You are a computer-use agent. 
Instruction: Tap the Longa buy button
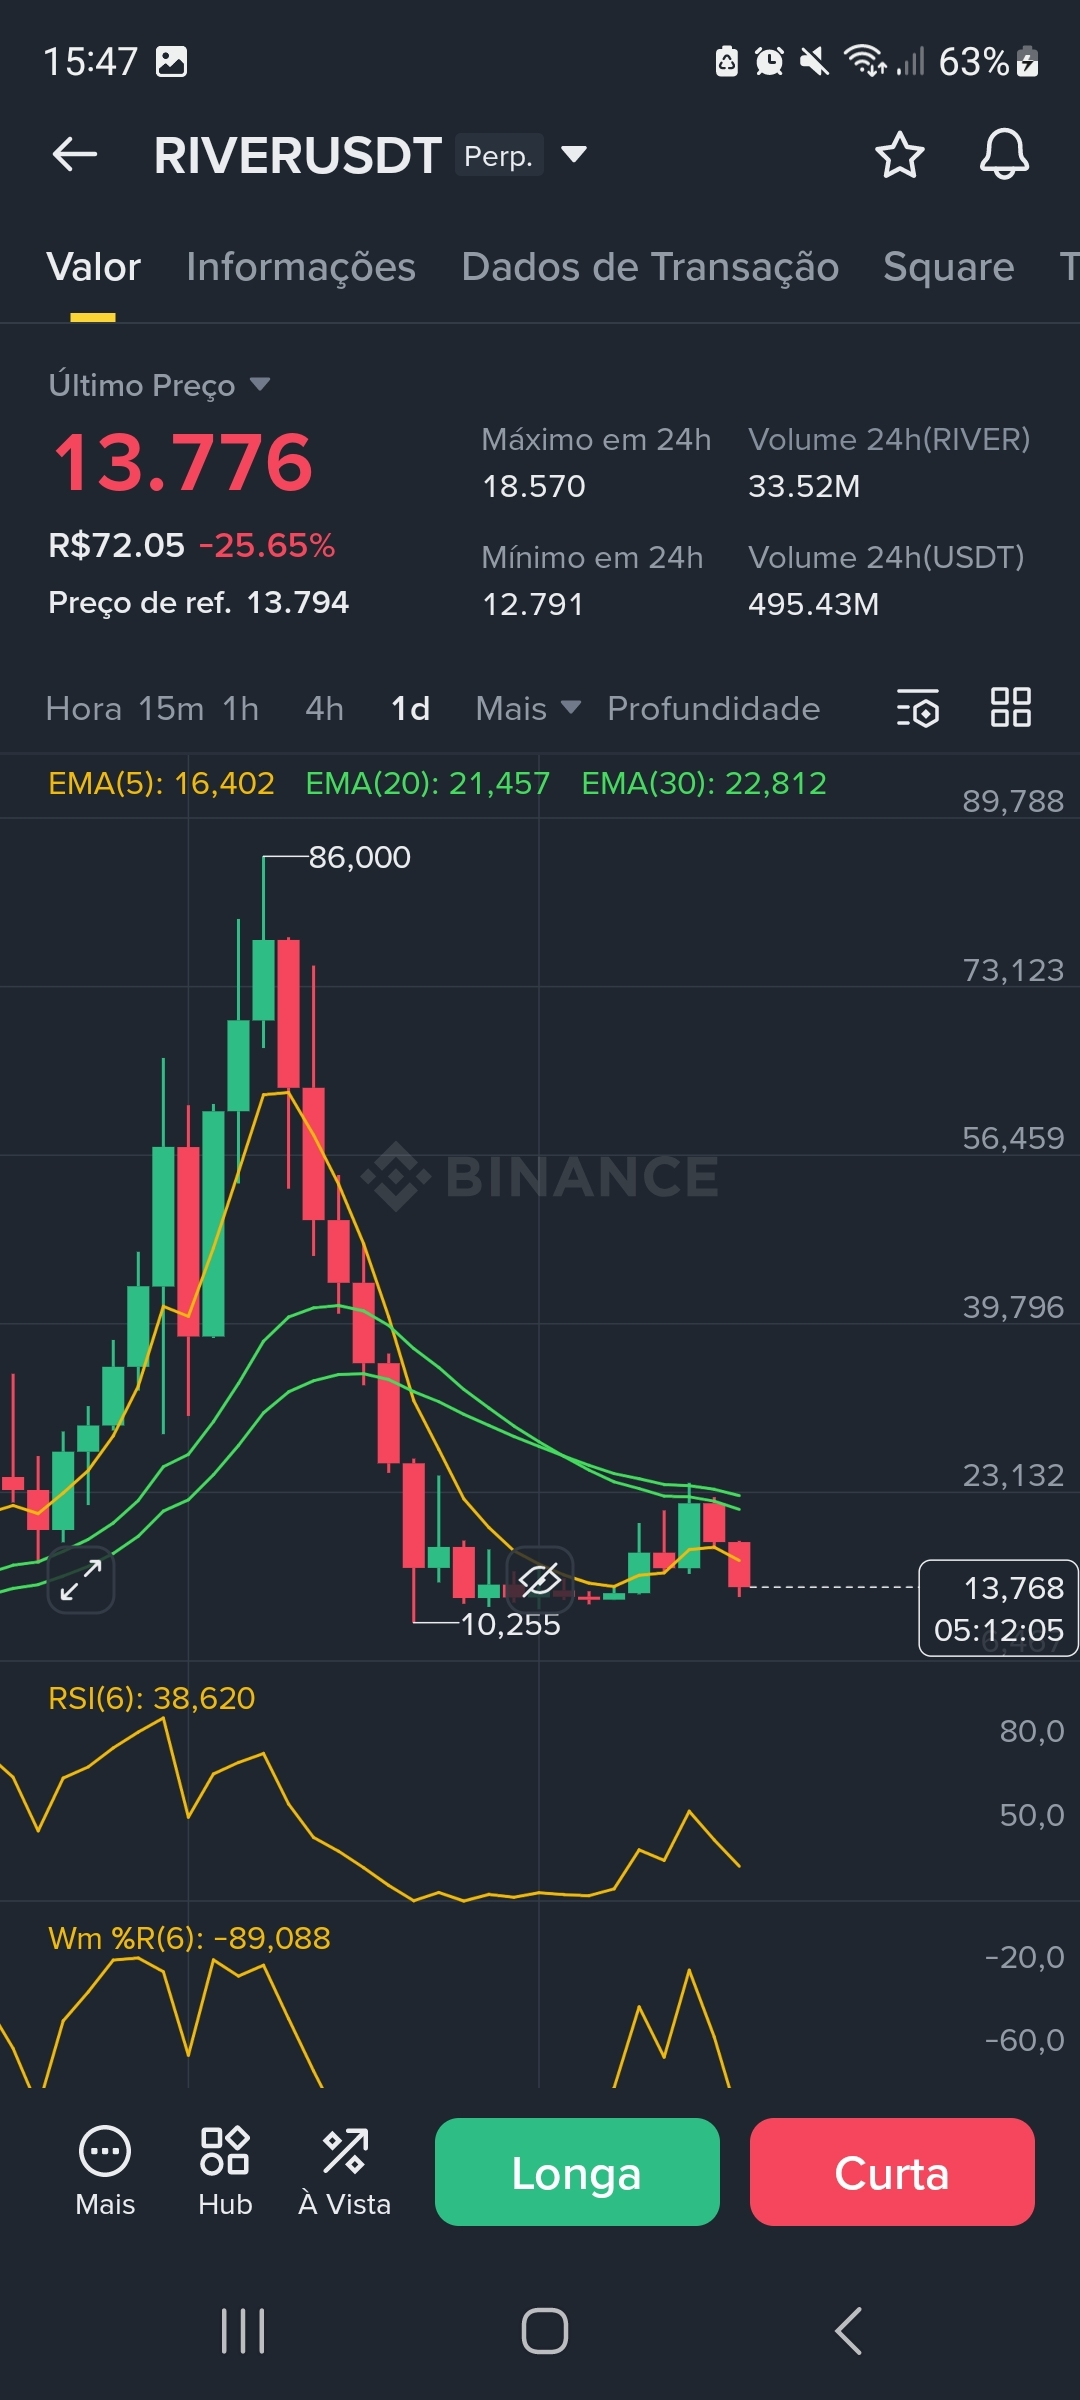click(x=577, y=2172)
